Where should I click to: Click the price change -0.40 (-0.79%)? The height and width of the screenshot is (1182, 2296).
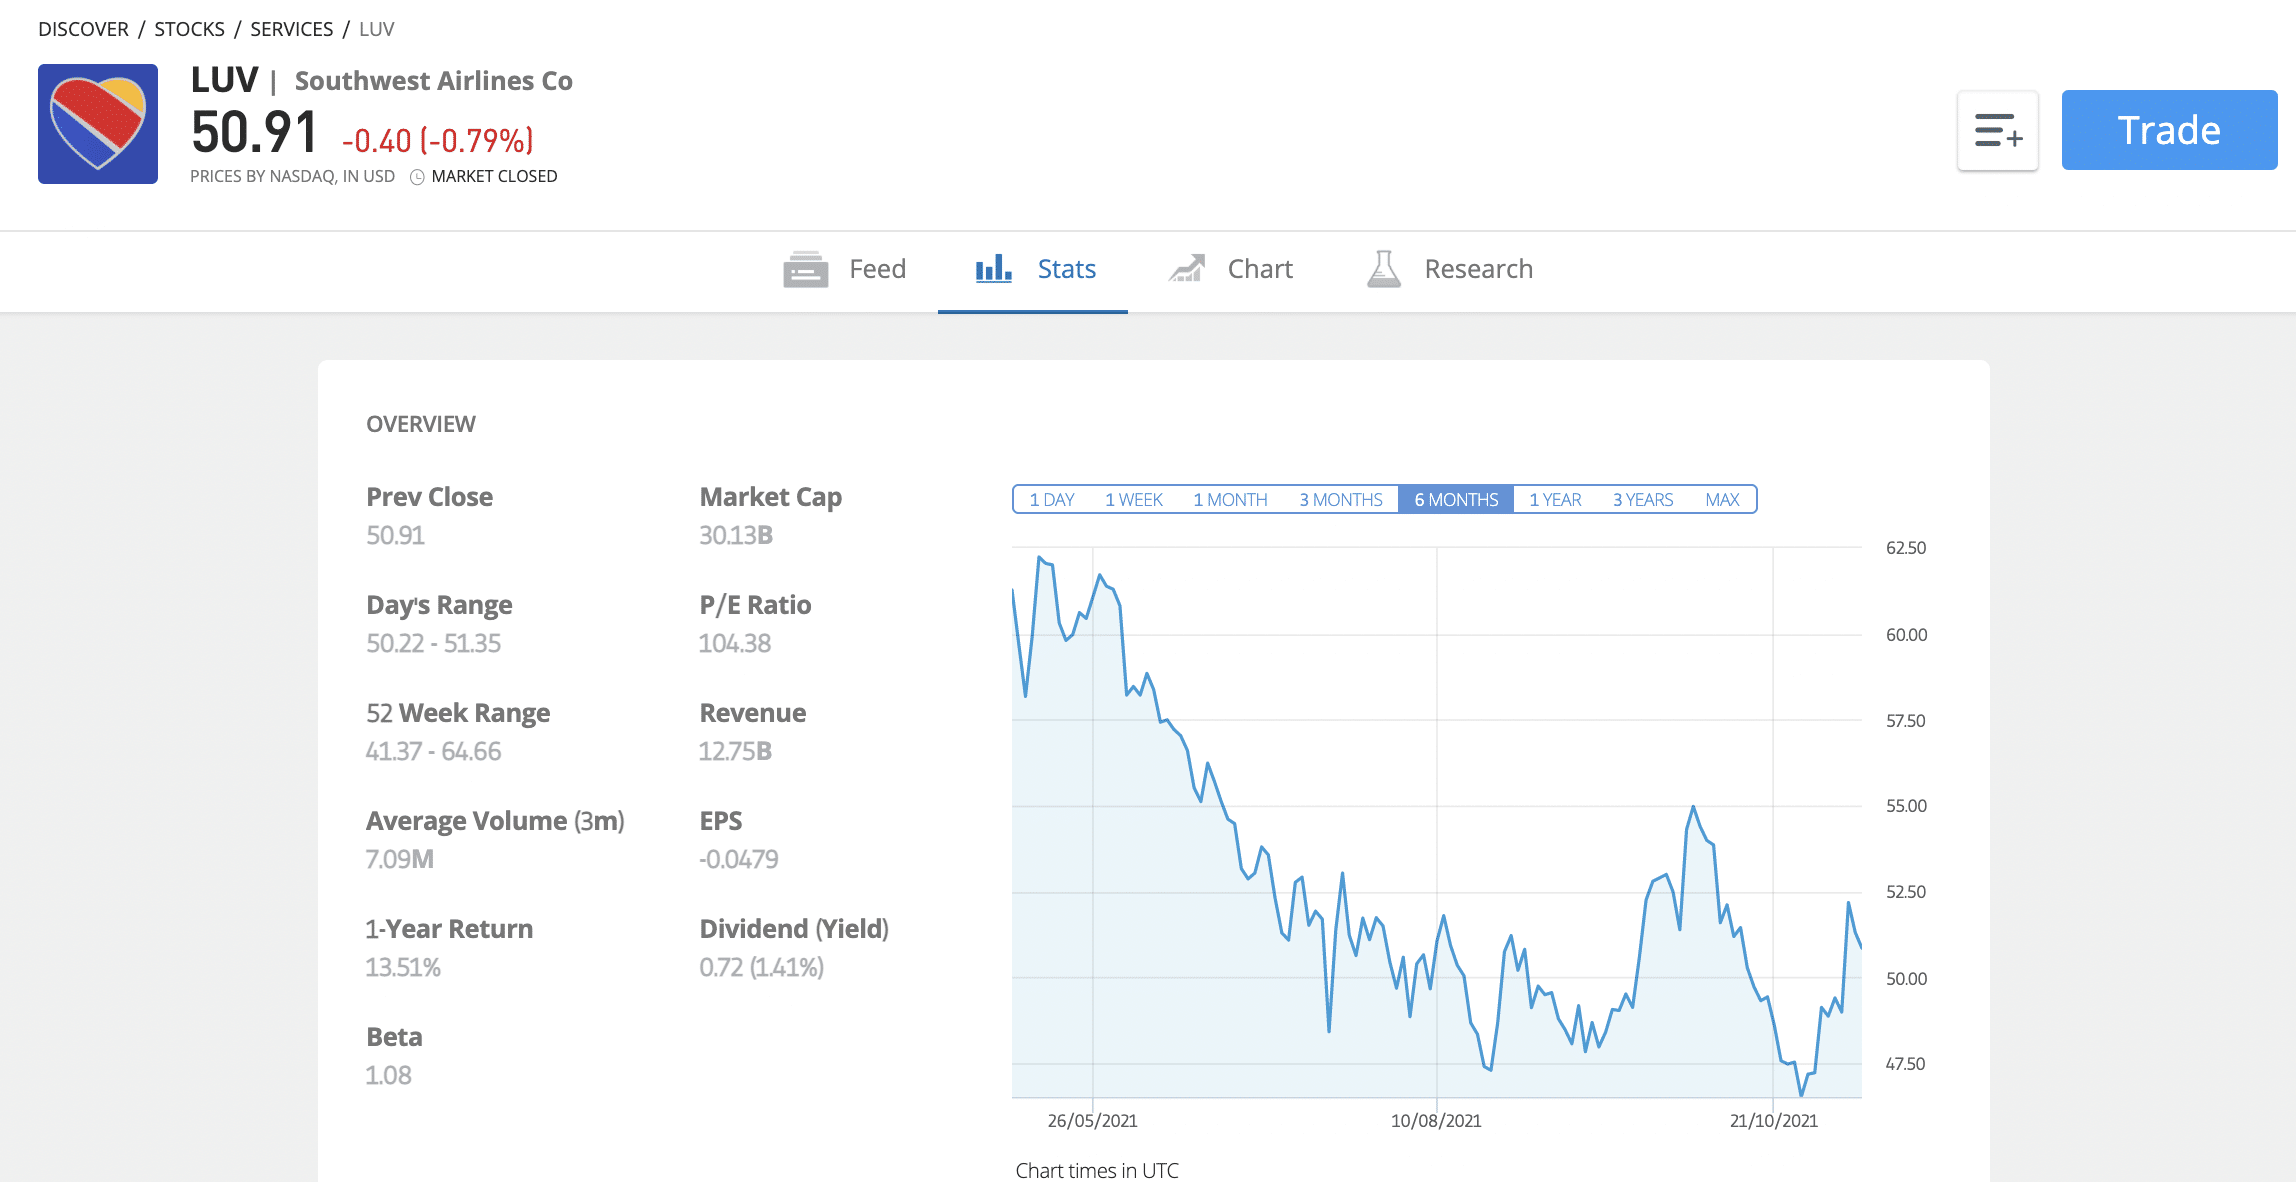(x=438, y=141)
